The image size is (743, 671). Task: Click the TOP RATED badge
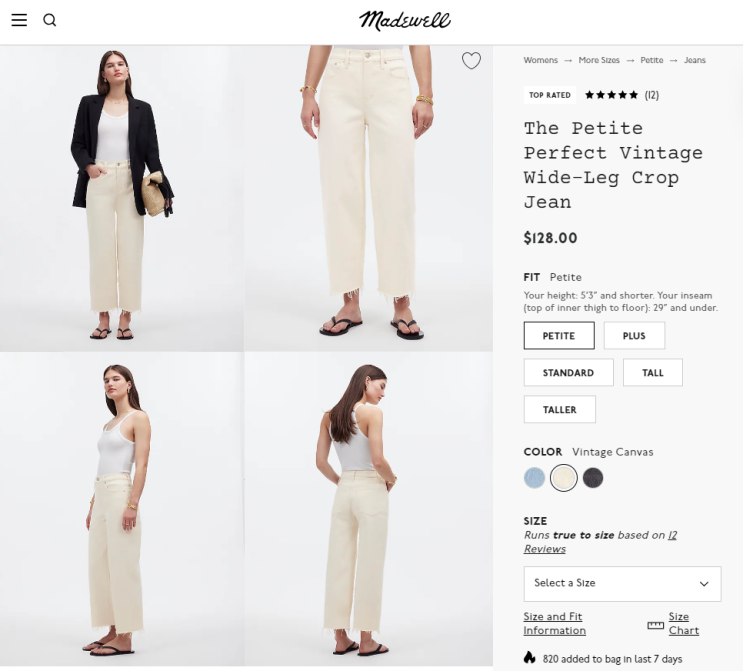550,95
